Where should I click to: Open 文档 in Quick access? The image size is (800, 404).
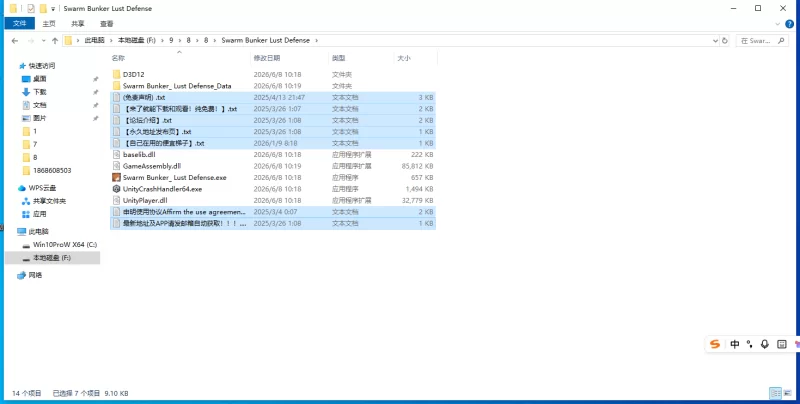pos(40,105)
